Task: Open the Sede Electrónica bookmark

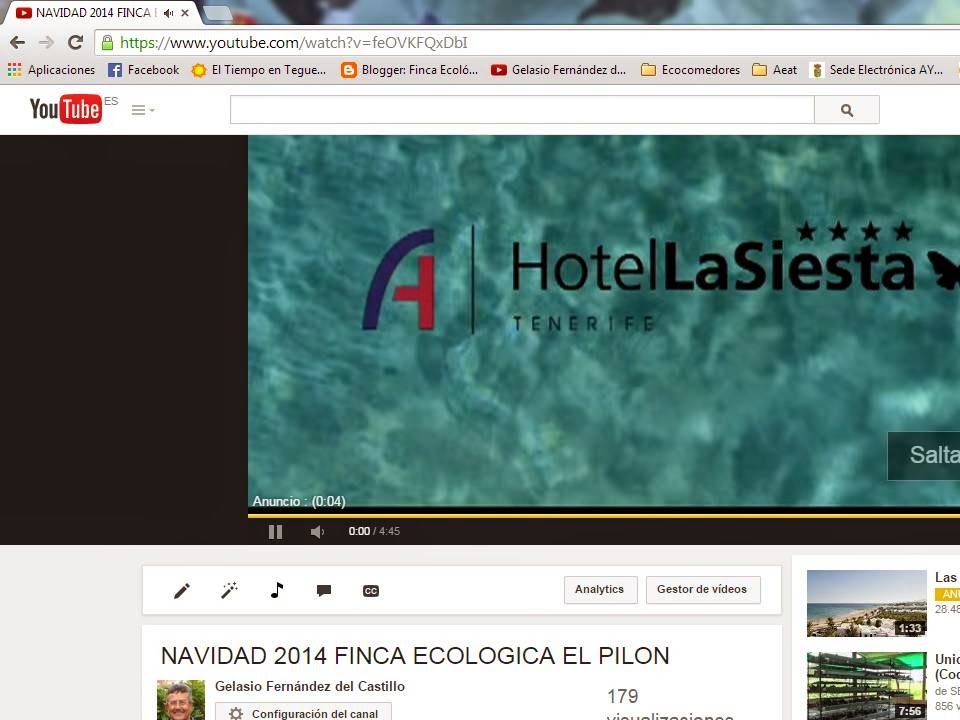Action: [x=876, y=70]
